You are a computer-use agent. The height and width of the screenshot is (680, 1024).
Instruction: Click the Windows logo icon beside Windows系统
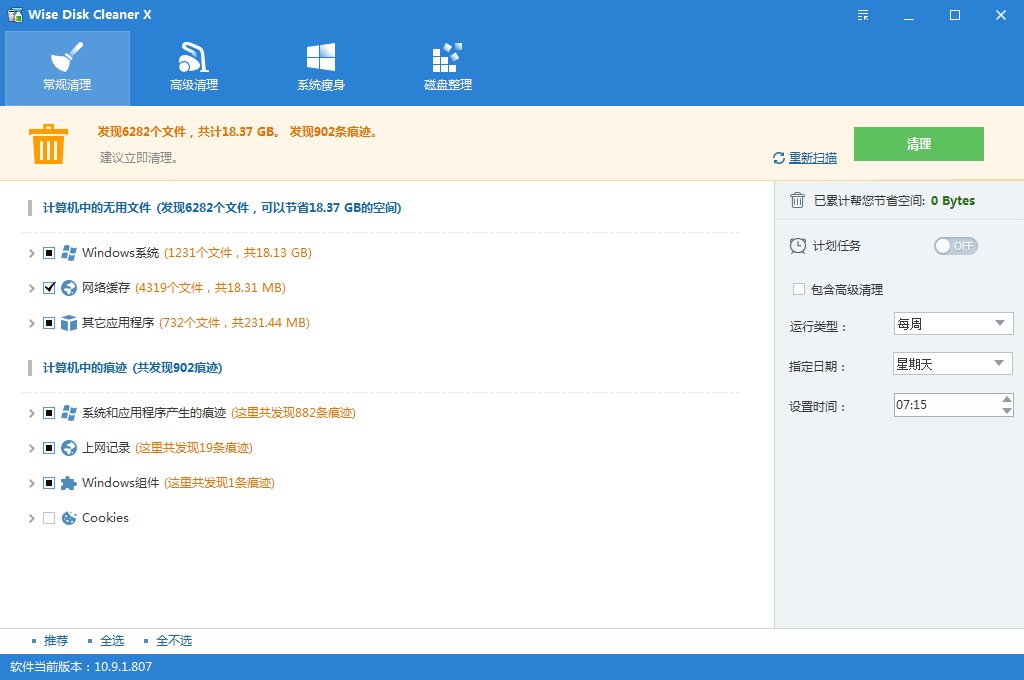68,253
